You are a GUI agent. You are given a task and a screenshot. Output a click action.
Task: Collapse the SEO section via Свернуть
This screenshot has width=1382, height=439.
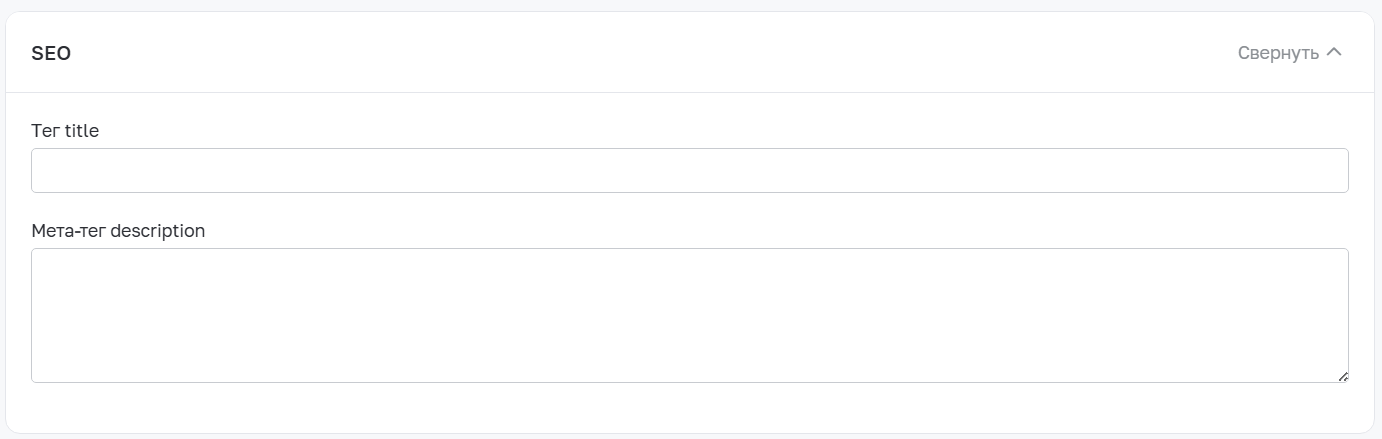[1278, 53]
